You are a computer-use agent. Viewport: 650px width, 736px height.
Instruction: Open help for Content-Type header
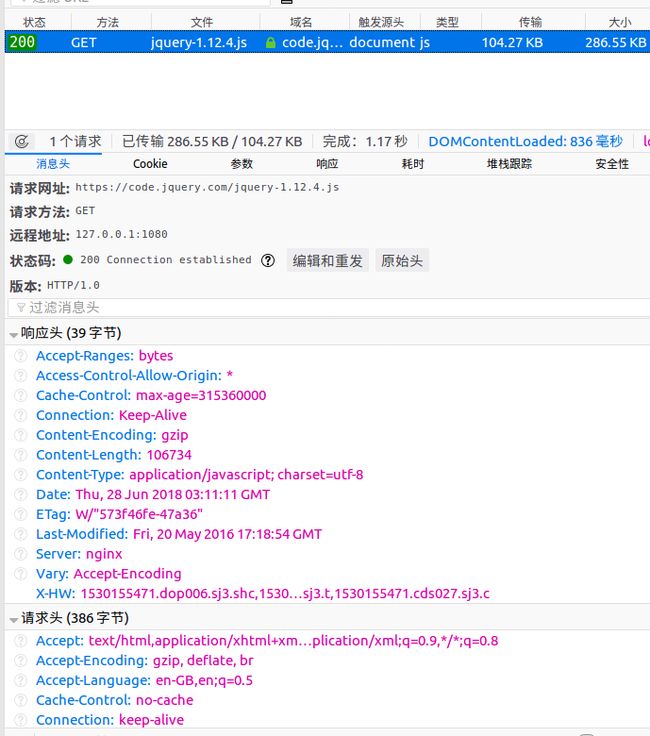[x=21, y=475]
